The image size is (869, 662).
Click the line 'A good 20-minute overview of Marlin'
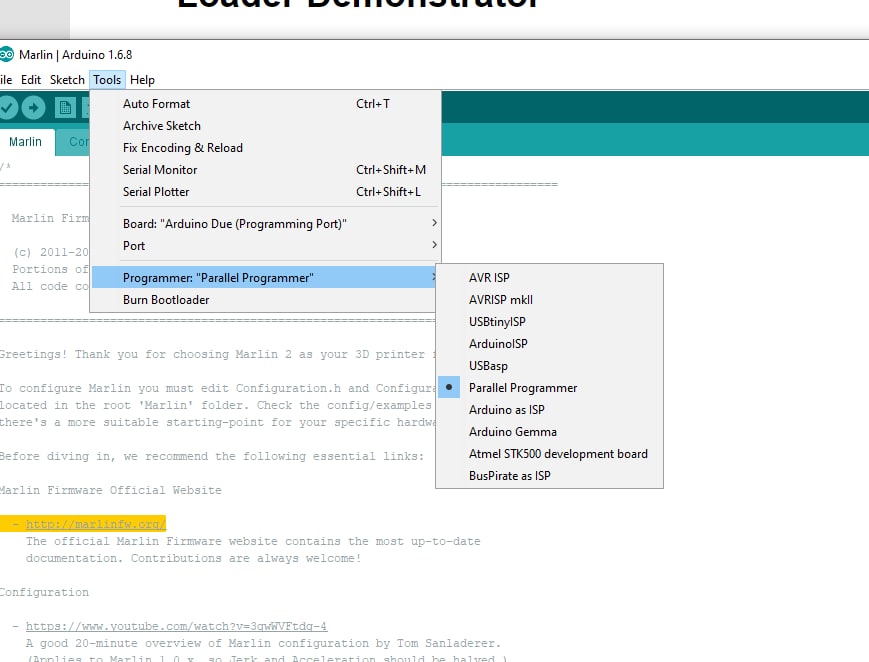(x=263, y=643)
